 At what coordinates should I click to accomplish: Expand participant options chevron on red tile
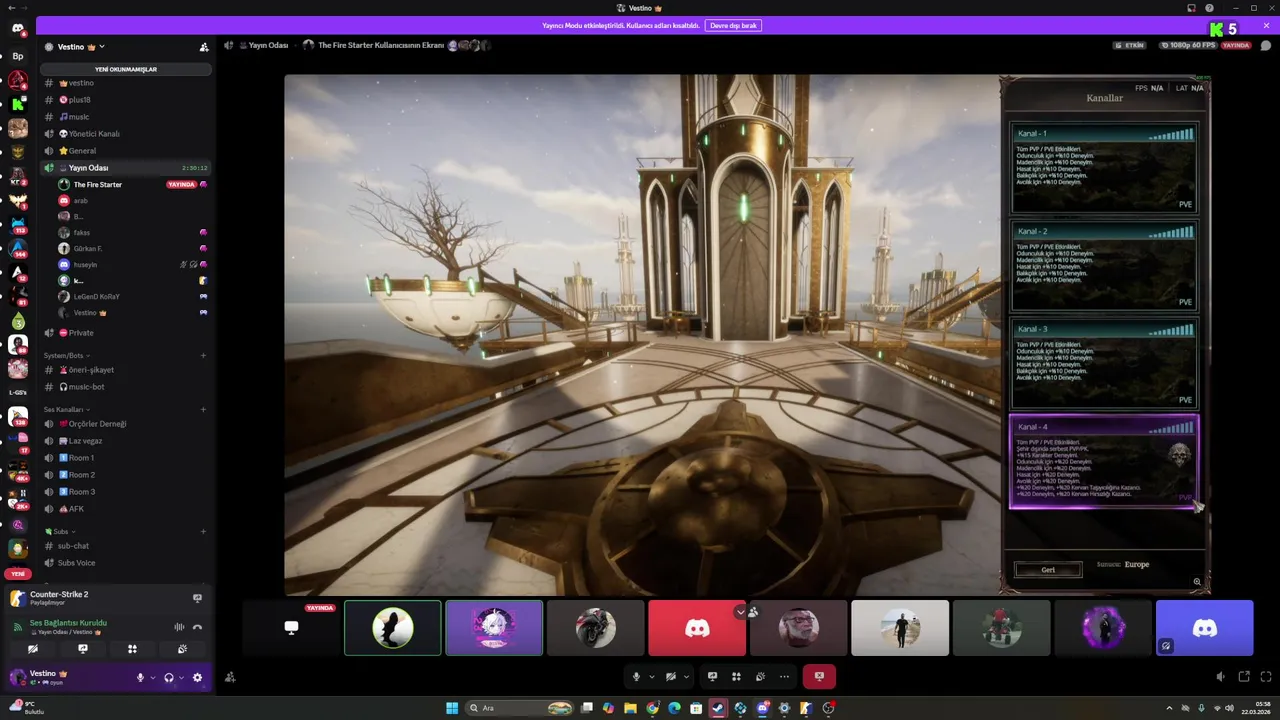(x=740, y=612)
